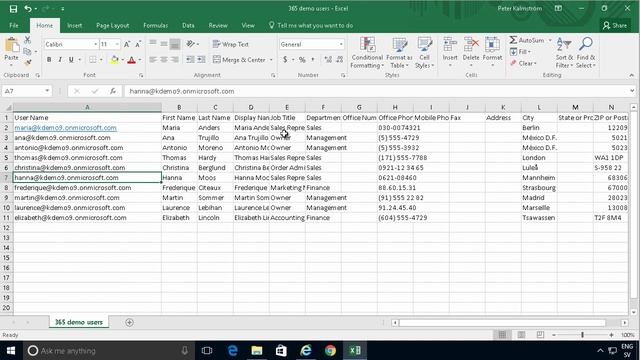The image size is (640, 360).
Task: Click the Save icon in quick access toolbar
Action: (13, 9)
